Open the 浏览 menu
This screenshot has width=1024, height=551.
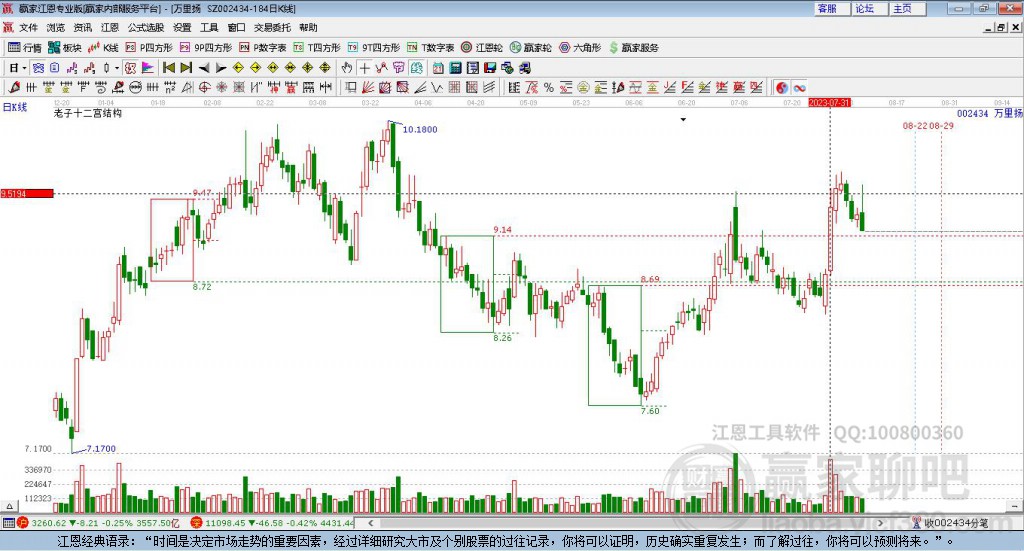[56, 27]
